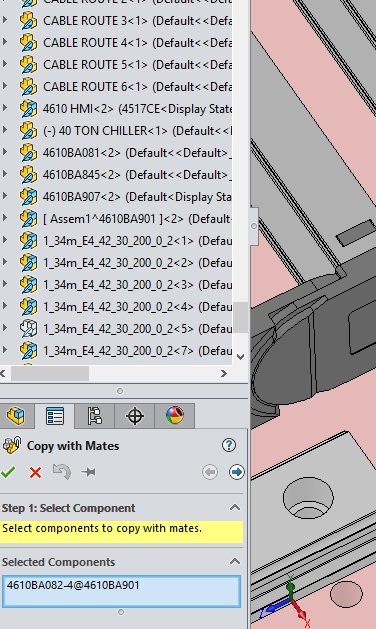This screenshot has height=629, width=376.
Task: Confirm Copy with Mates with green checkmark
Action: click(x=8, y=472)
